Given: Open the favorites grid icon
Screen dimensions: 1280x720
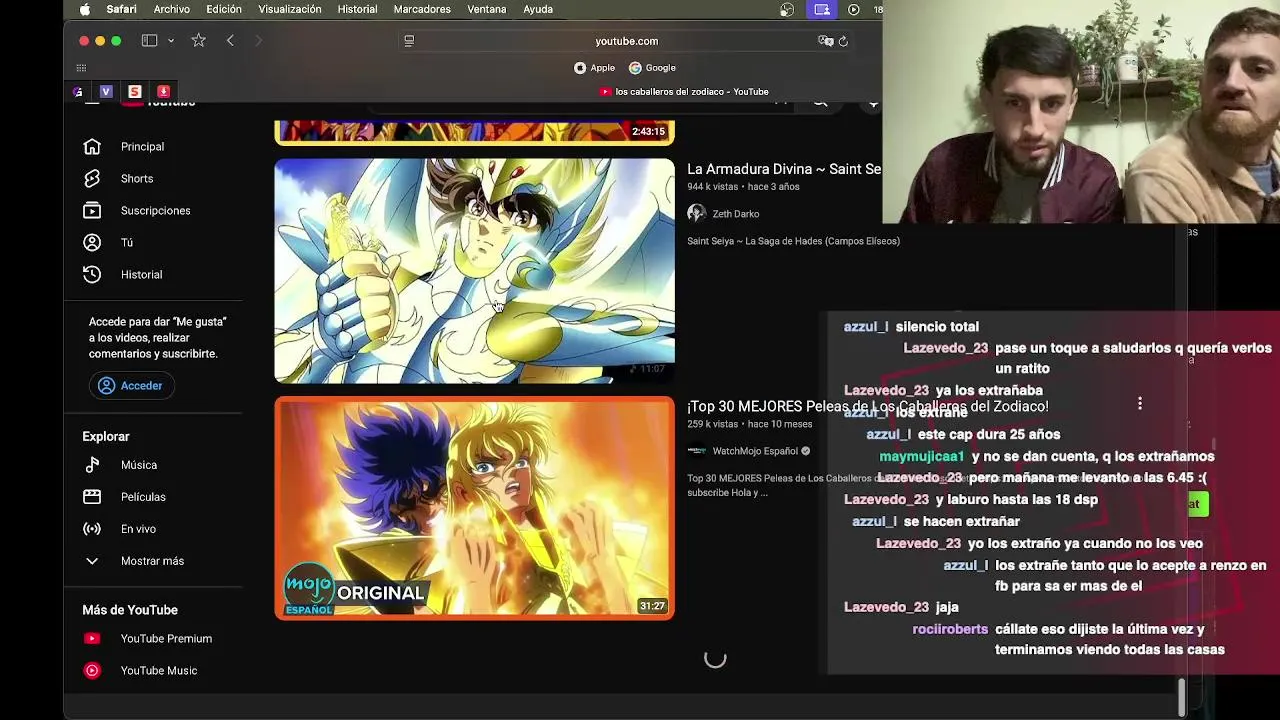Looking at the screenshot, I should [x=81, y=68].
